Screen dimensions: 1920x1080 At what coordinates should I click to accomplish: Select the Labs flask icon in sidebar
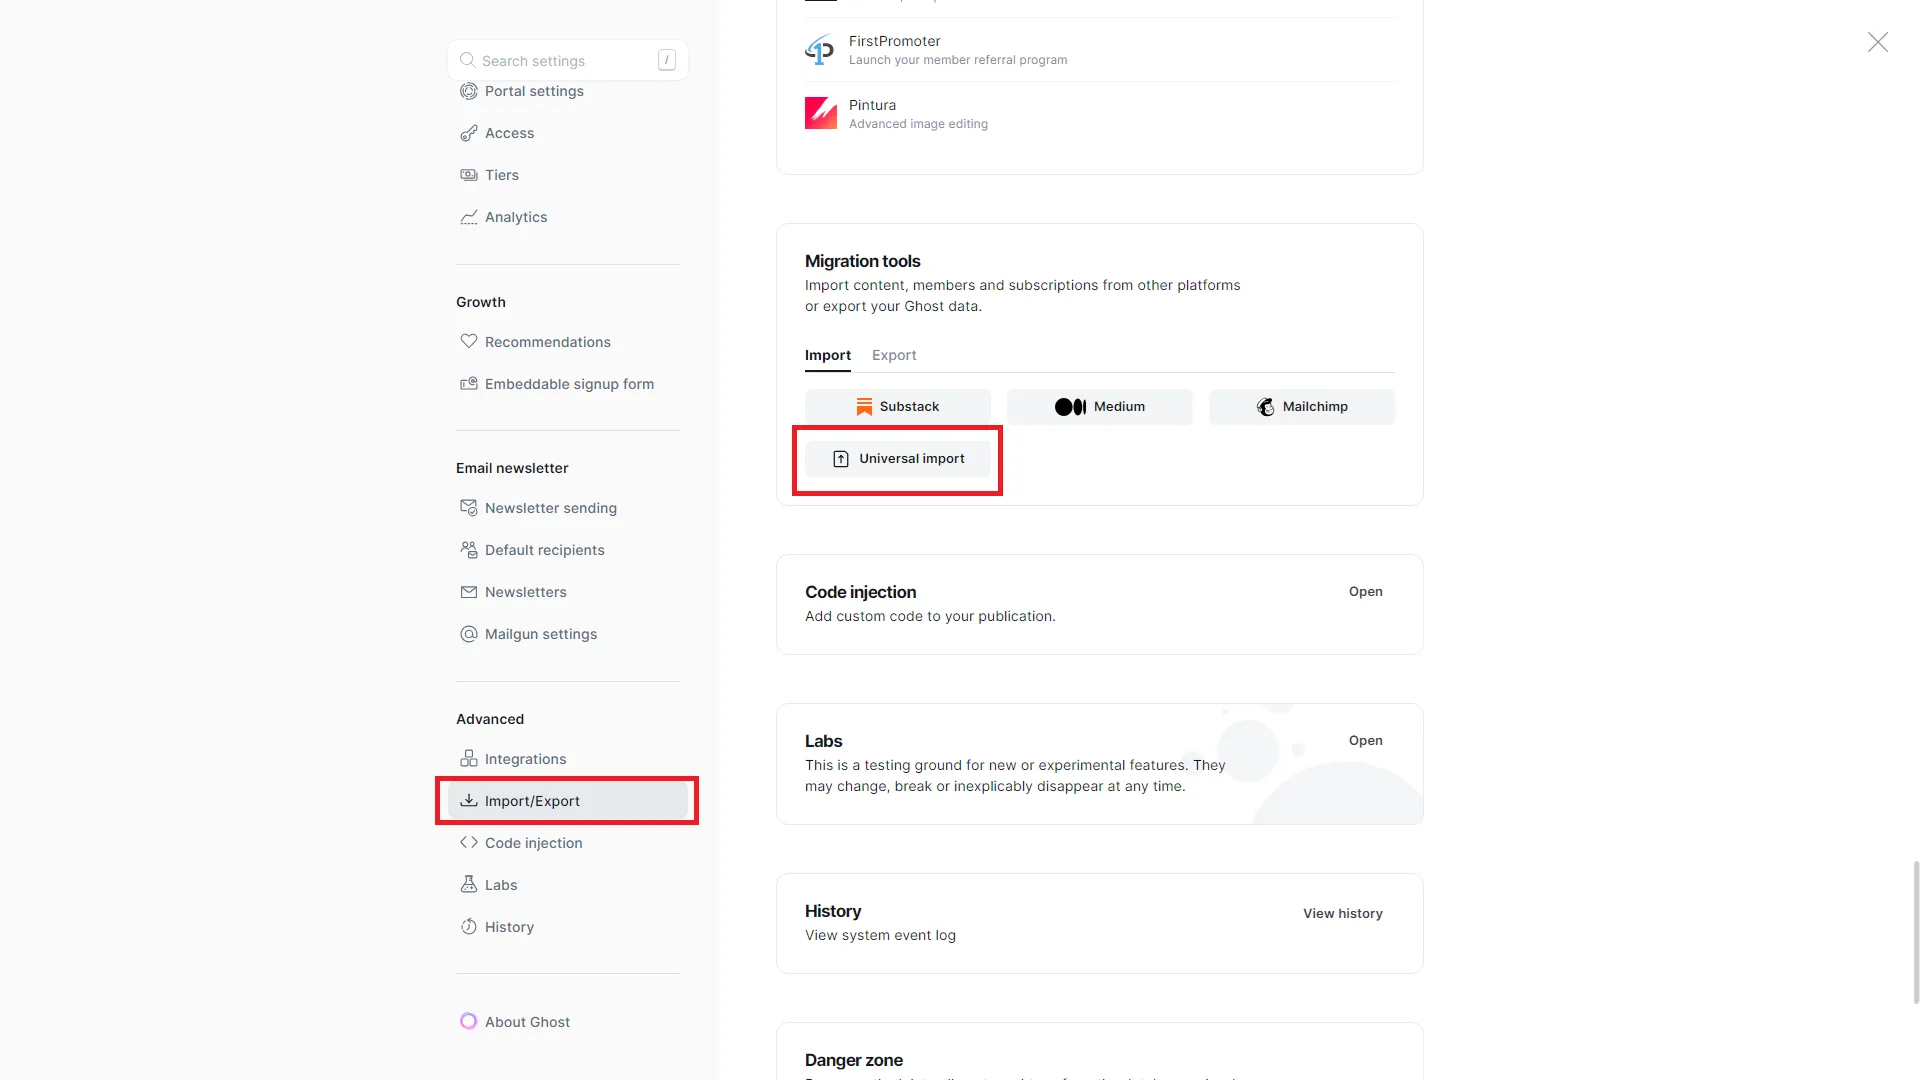pyautogui.click(x=469, y=885)
